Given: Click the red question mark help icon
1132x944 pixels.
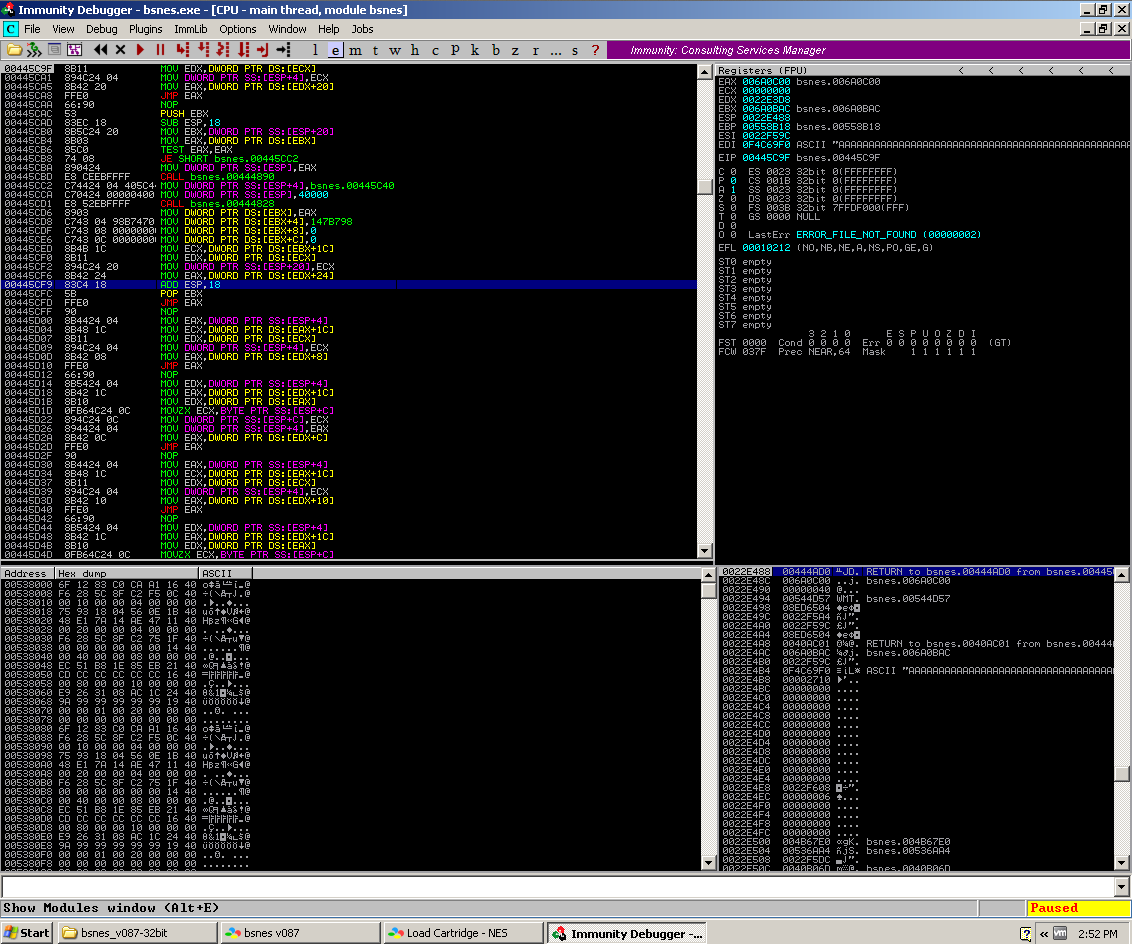Looking at the screenshot, I should click(x=595, y=50).
